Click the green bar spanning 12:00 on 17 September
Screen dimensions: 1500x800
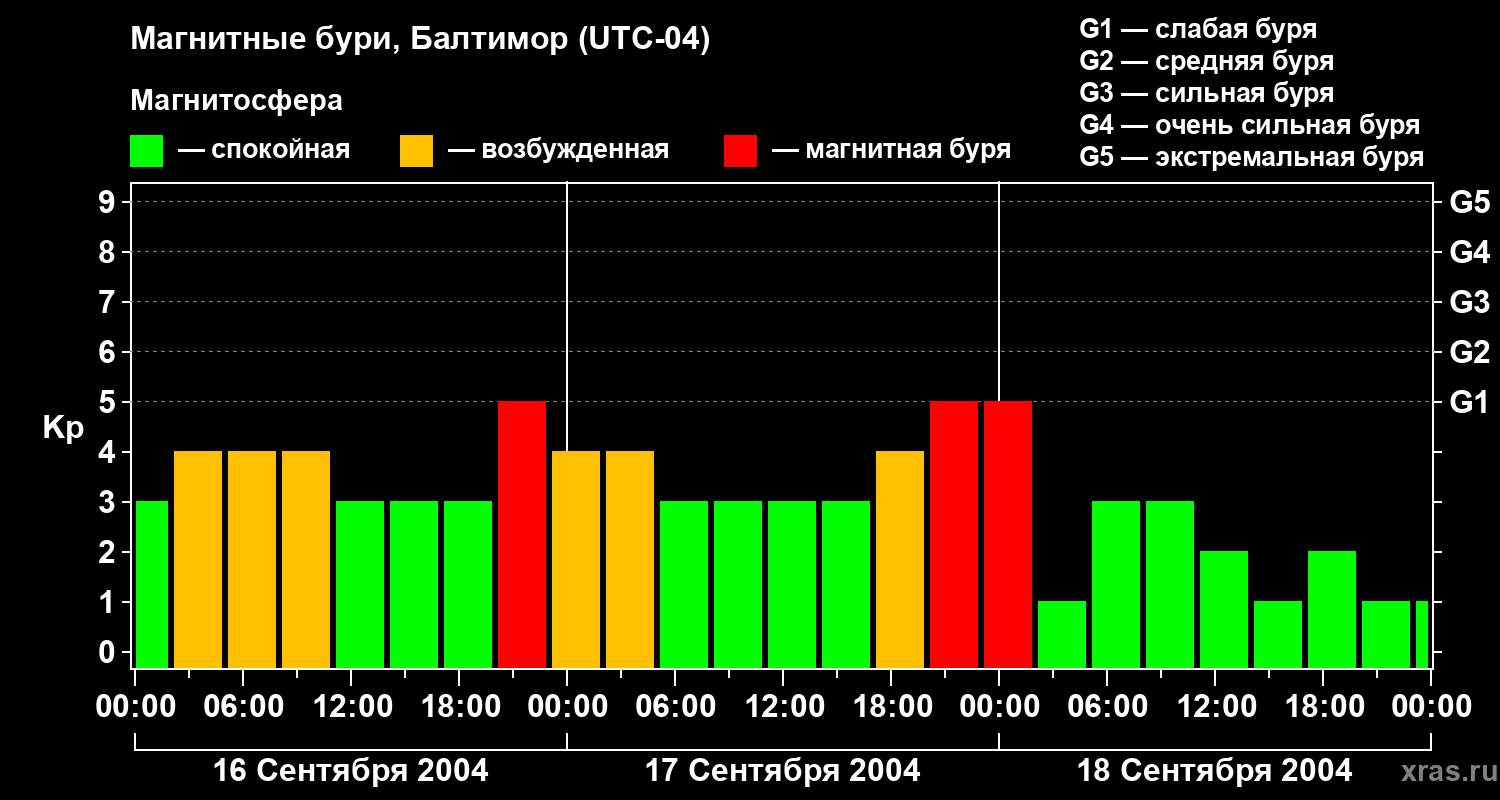tap(792, 584)
